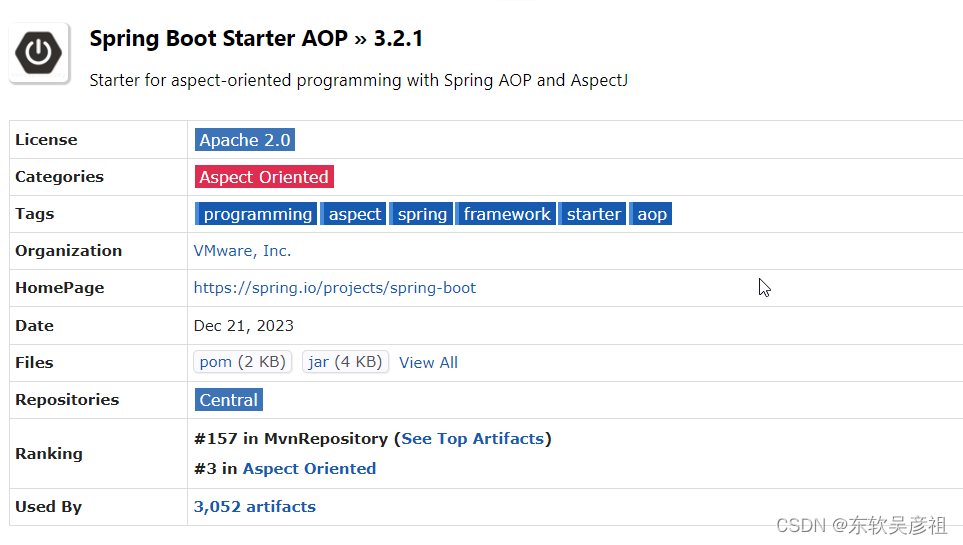Image resolution: width=963 pixels, height=545 pixels.
Task: Open the 3,052 artifacts link
Action: click(x=255, y=507)
